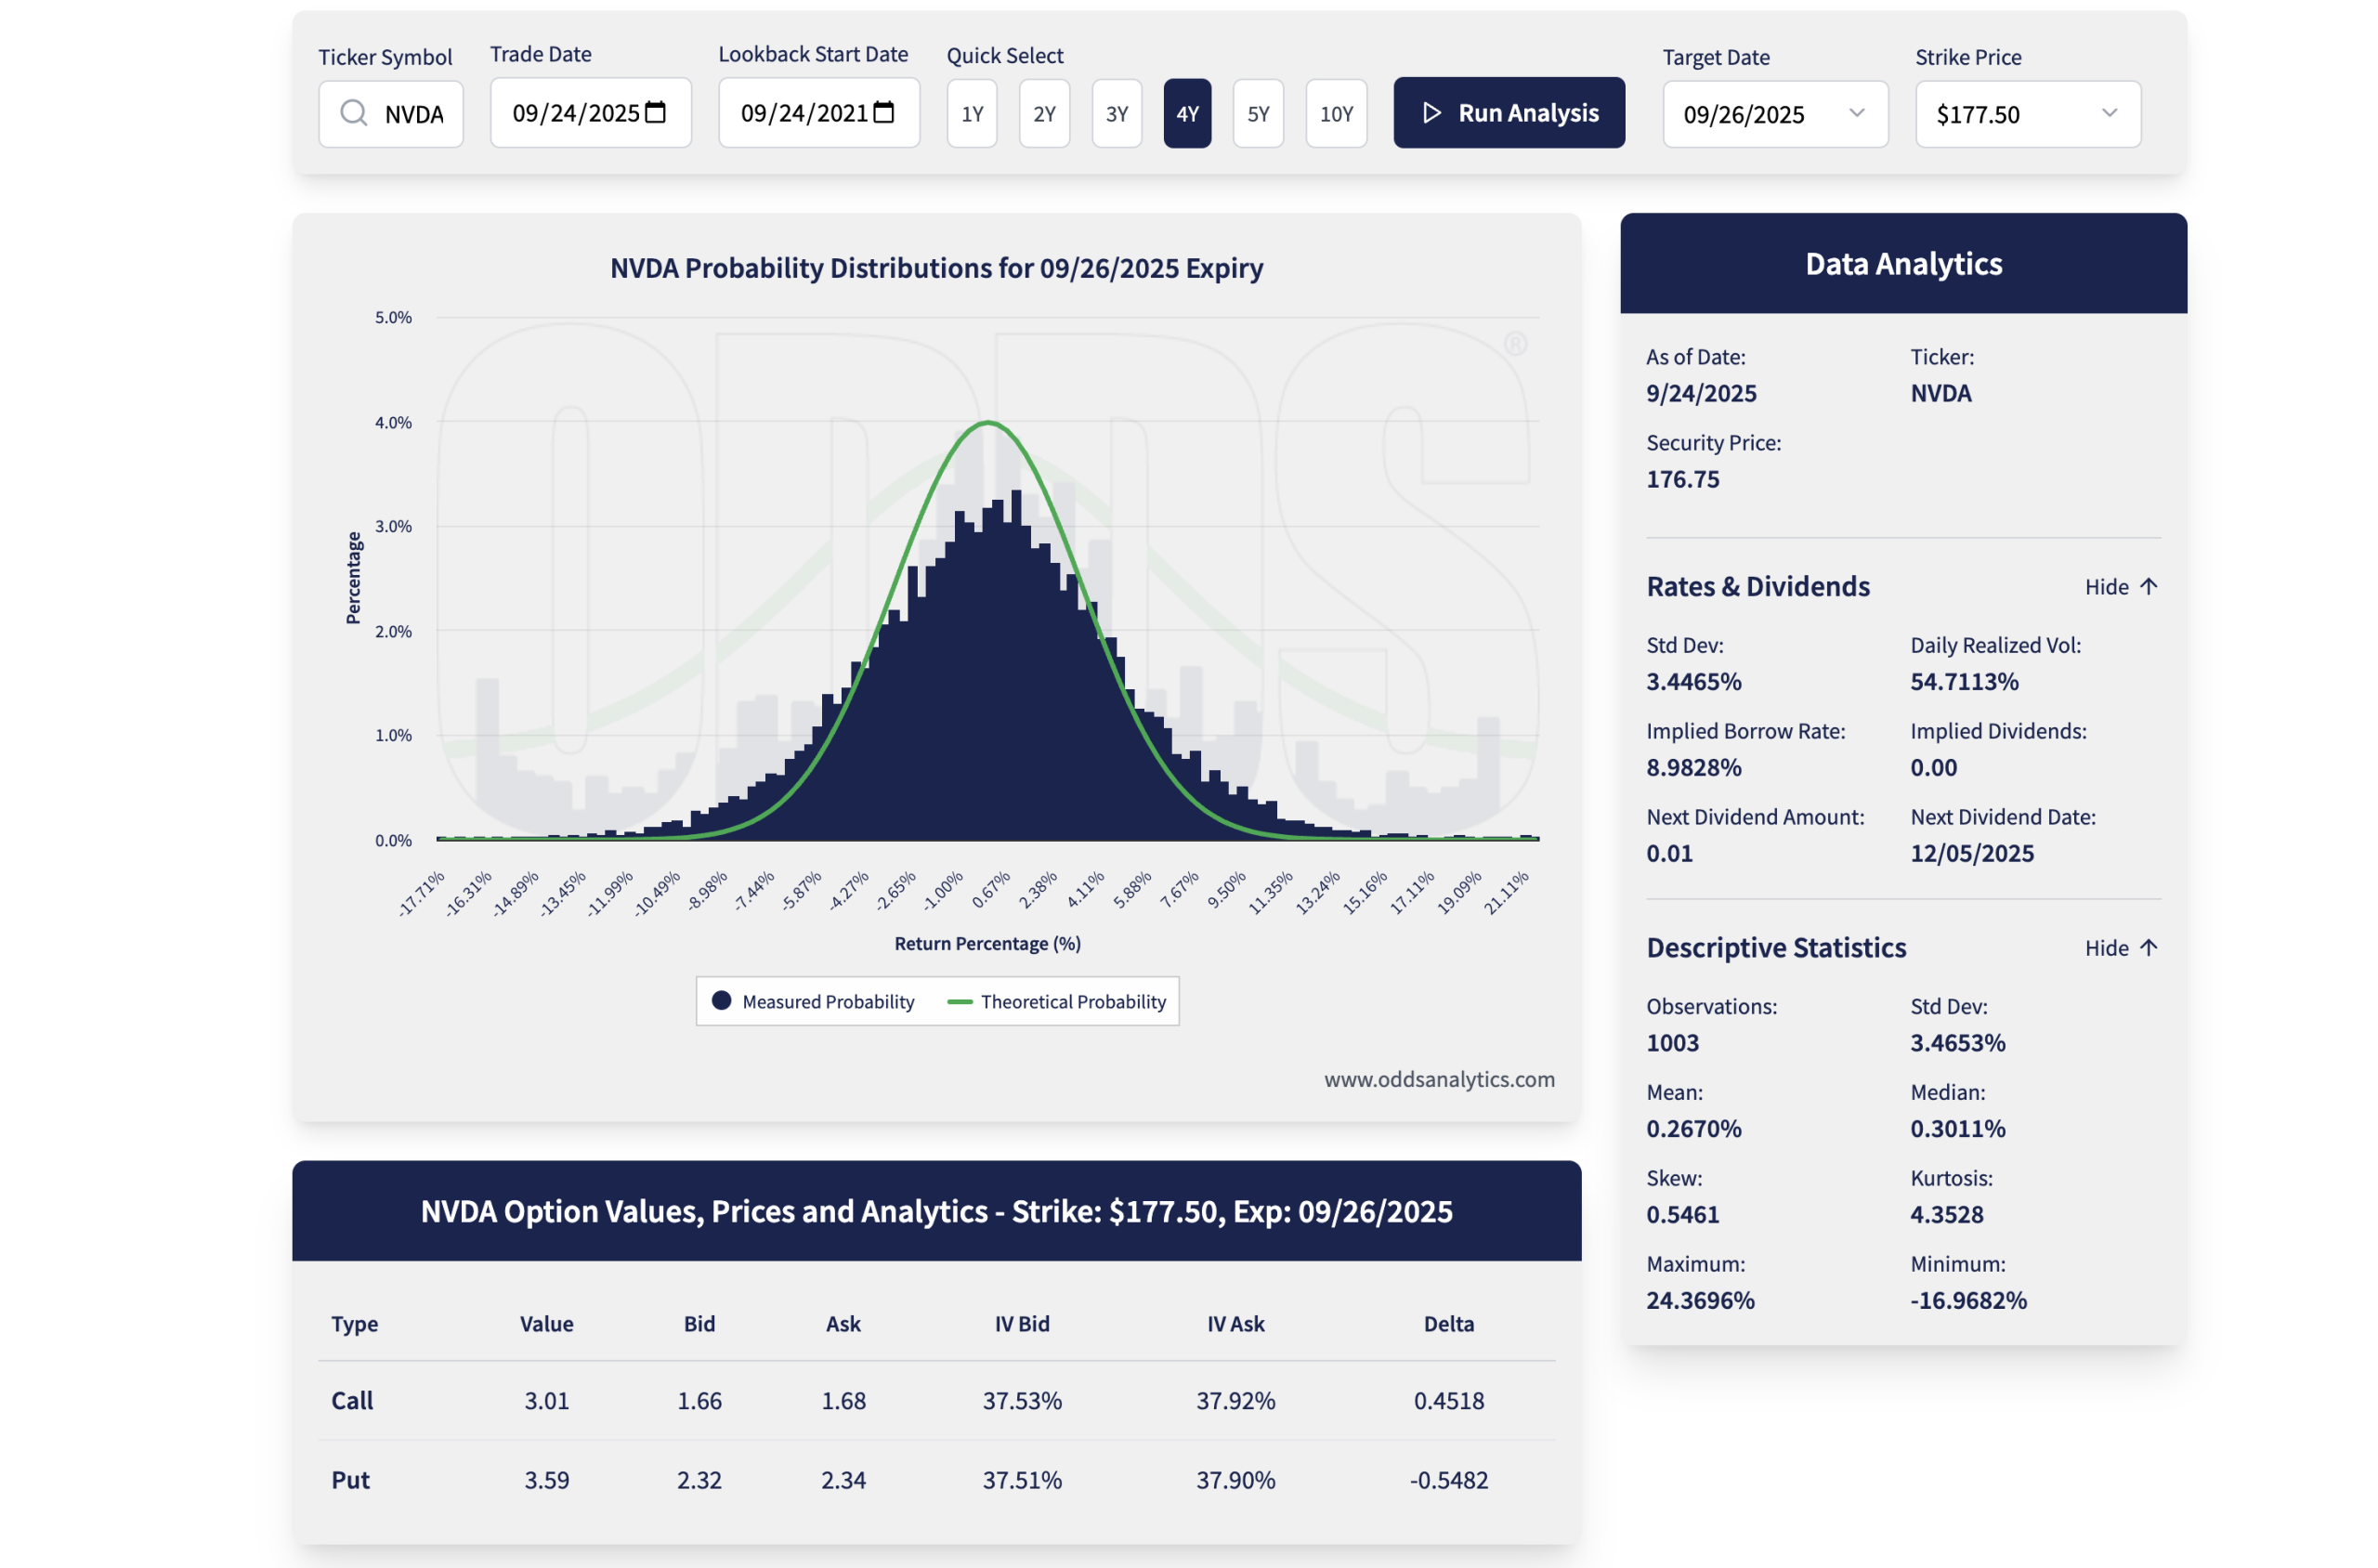2378x1568 pixels.
Task: Open the Strike Price dropdown
Action: coord(2027,114)
